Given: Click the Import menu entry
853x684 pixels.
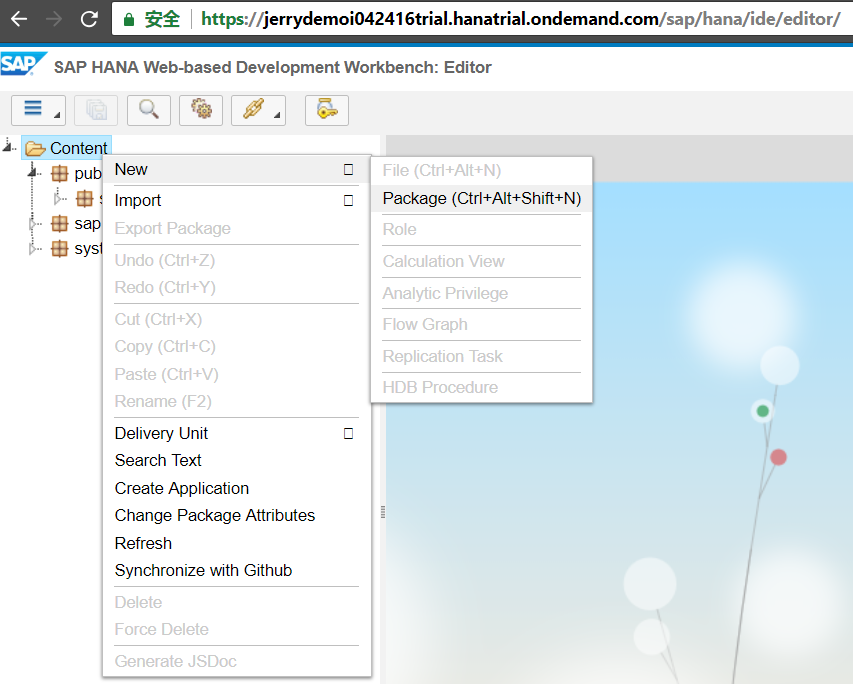Looking at the screenshot, I should 237,200.
